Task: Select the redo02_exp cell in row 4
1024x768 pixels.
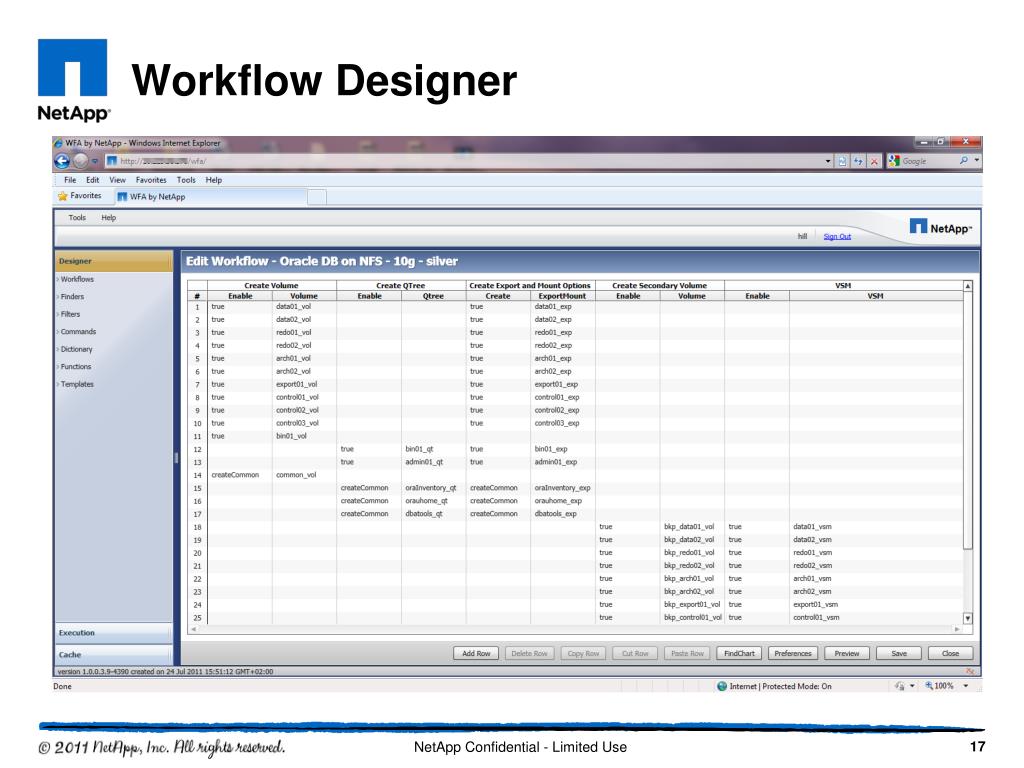Action: [562, 345]
